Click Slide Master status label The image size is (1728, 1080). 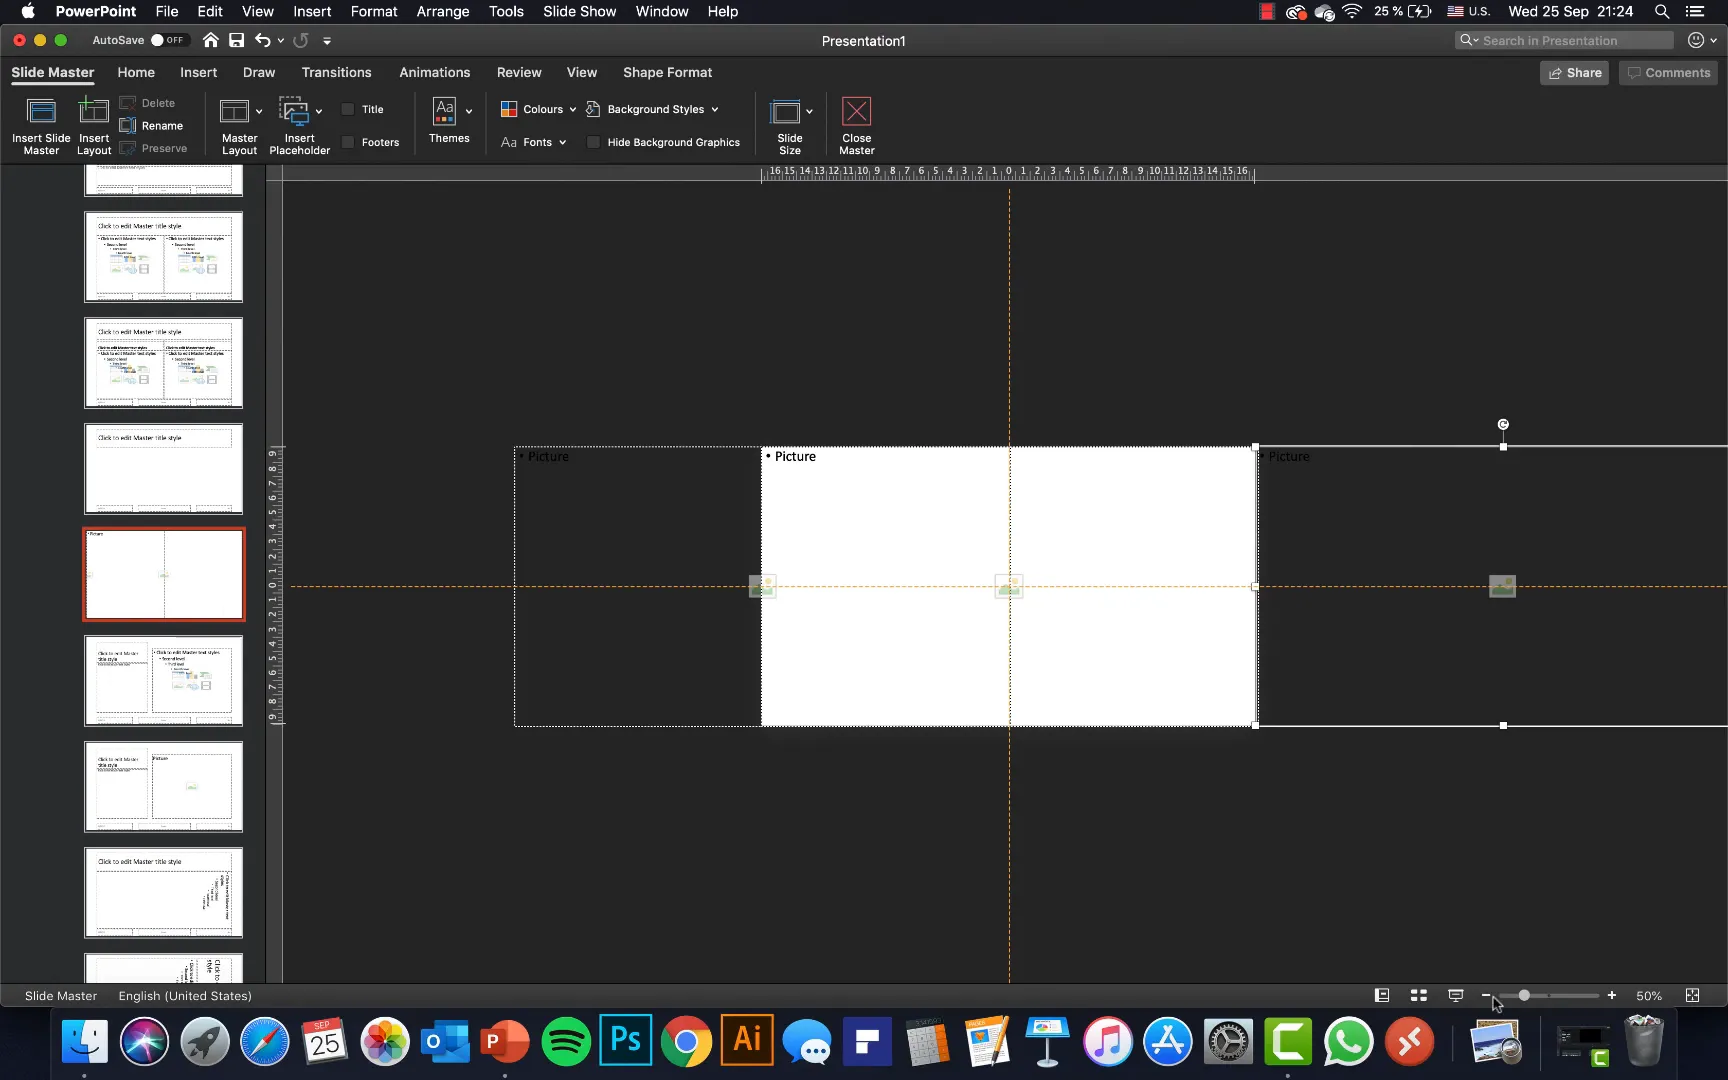[x=61, y=995]
